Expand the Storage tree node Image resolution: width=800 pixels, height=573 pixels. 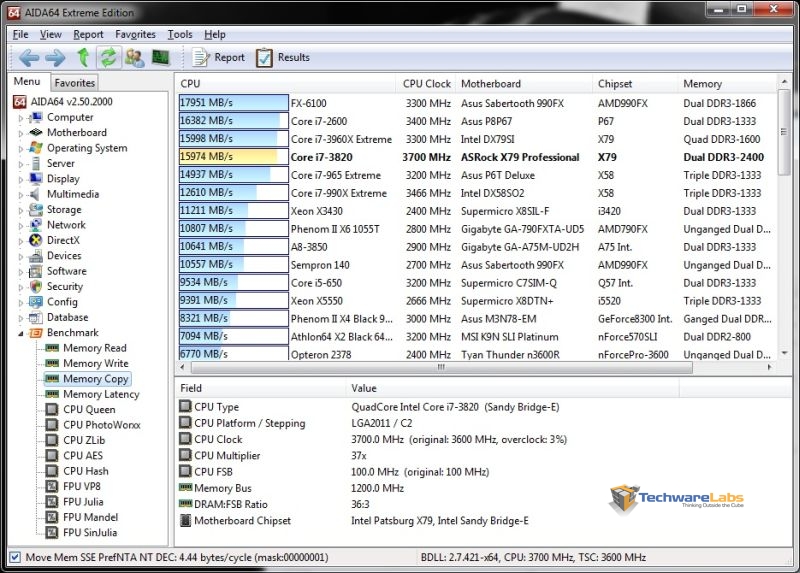(x=20, y=211)
